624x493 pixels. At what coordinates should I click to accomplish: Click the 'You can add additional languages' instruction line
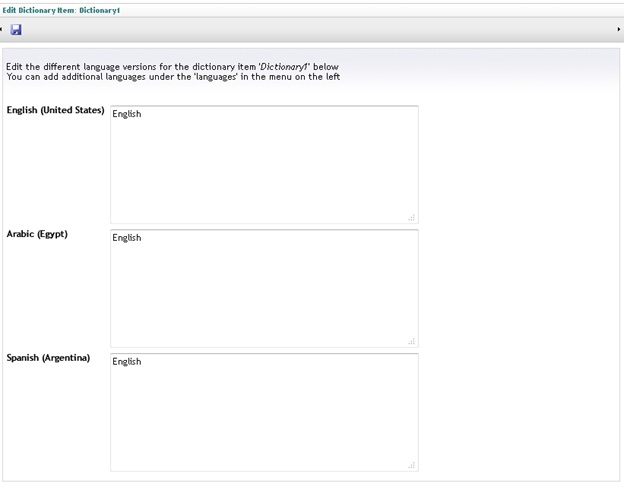pyautogui.click(x=173, y=77)
